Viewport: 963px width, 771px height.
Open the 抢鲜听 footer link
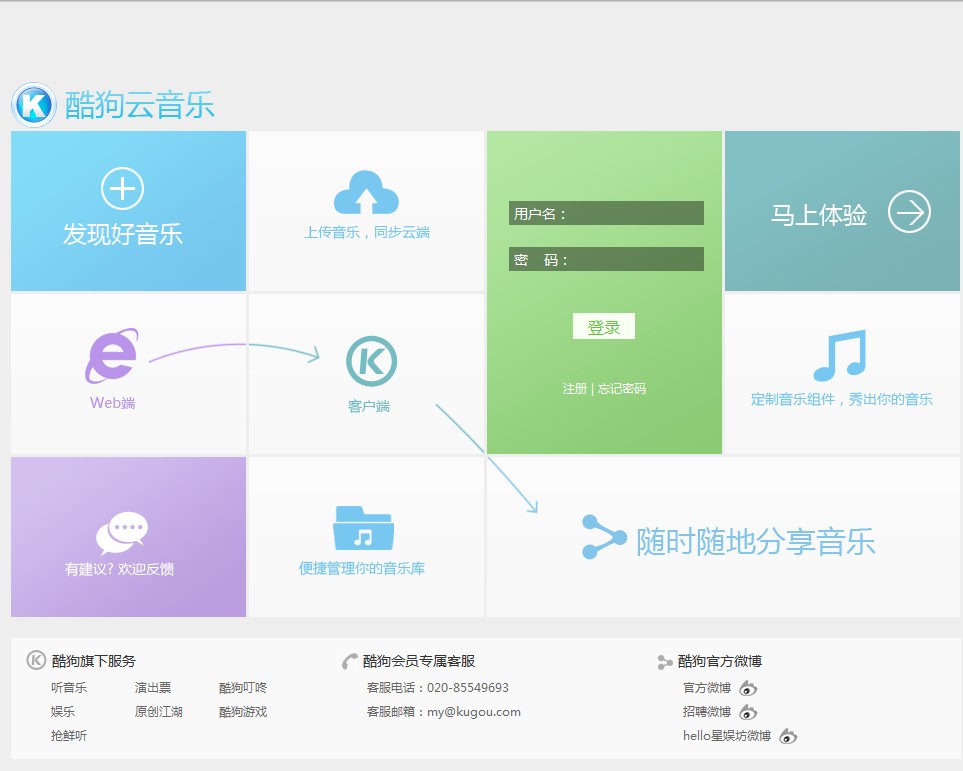[69, 735]
